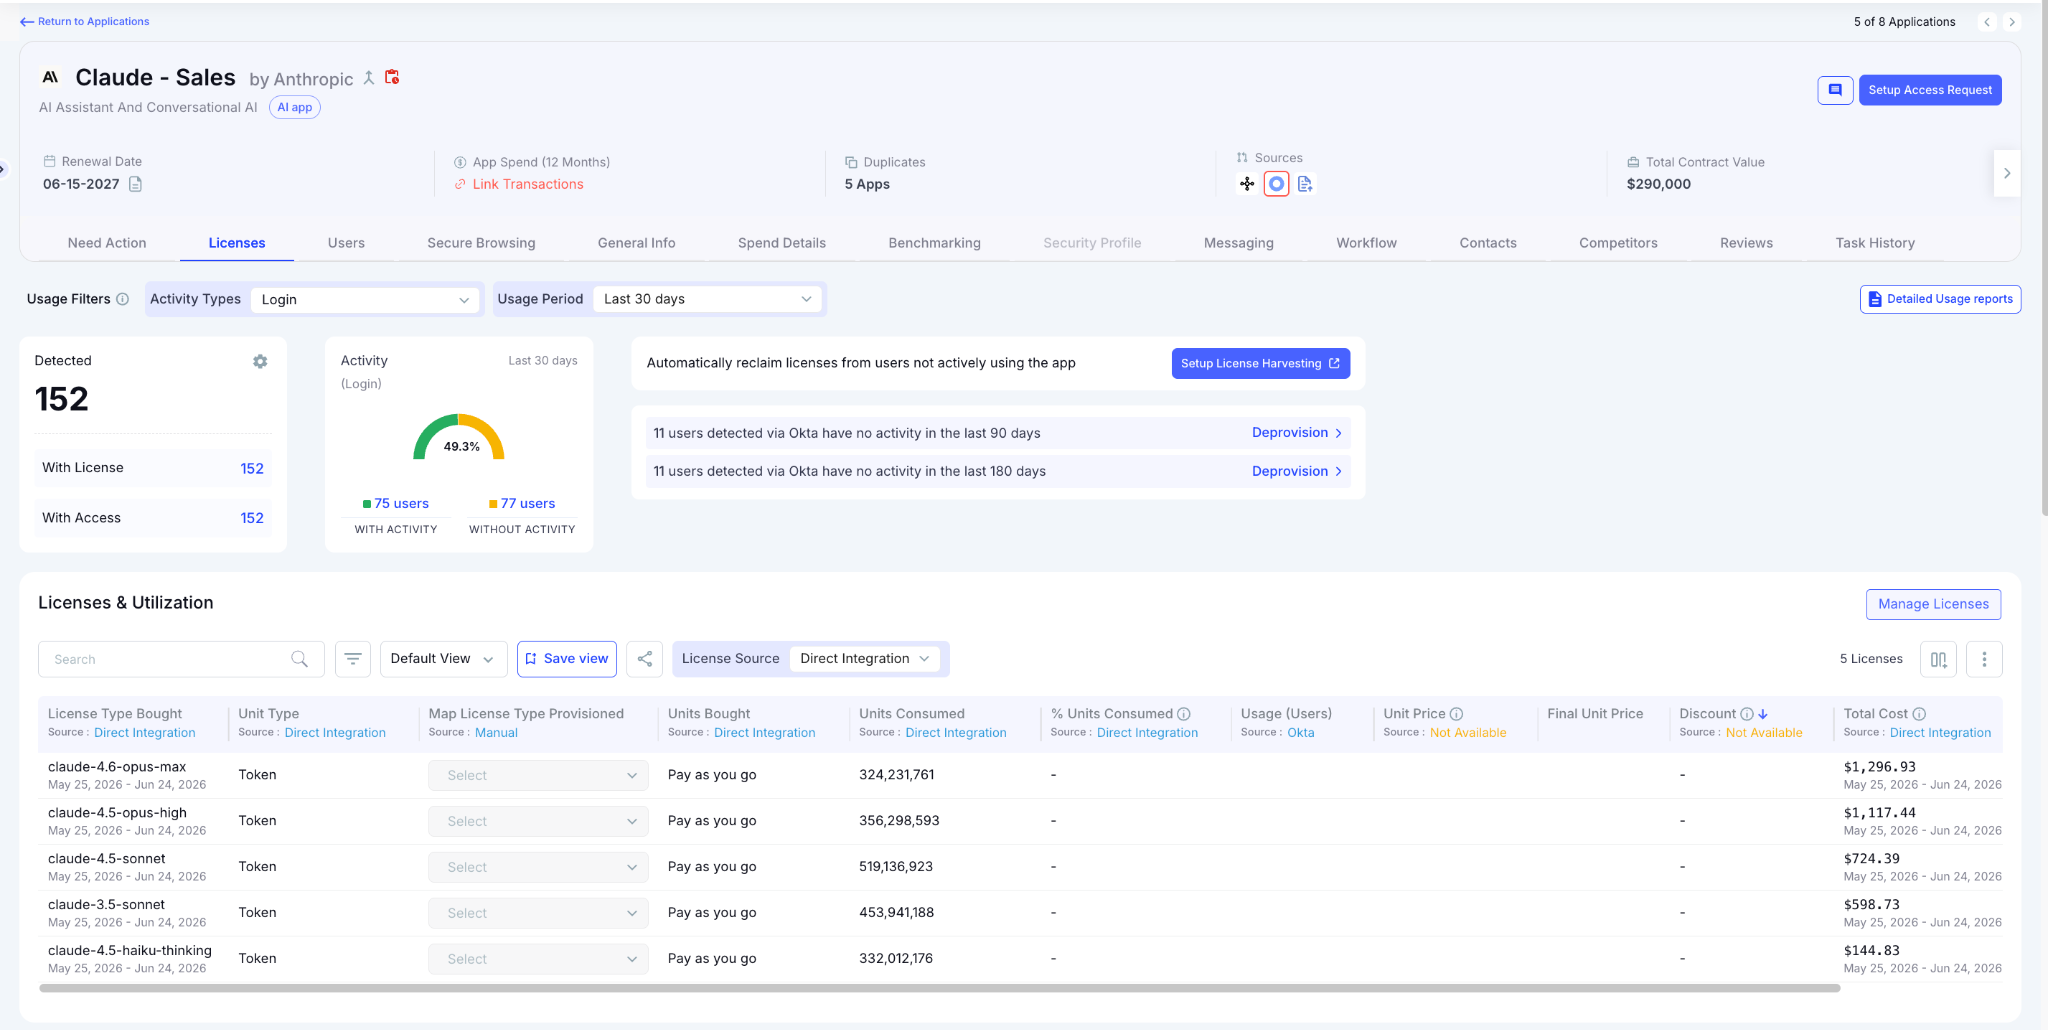Click the green 75 users with activity legend

pyautogui.click(x=396, y=504)
